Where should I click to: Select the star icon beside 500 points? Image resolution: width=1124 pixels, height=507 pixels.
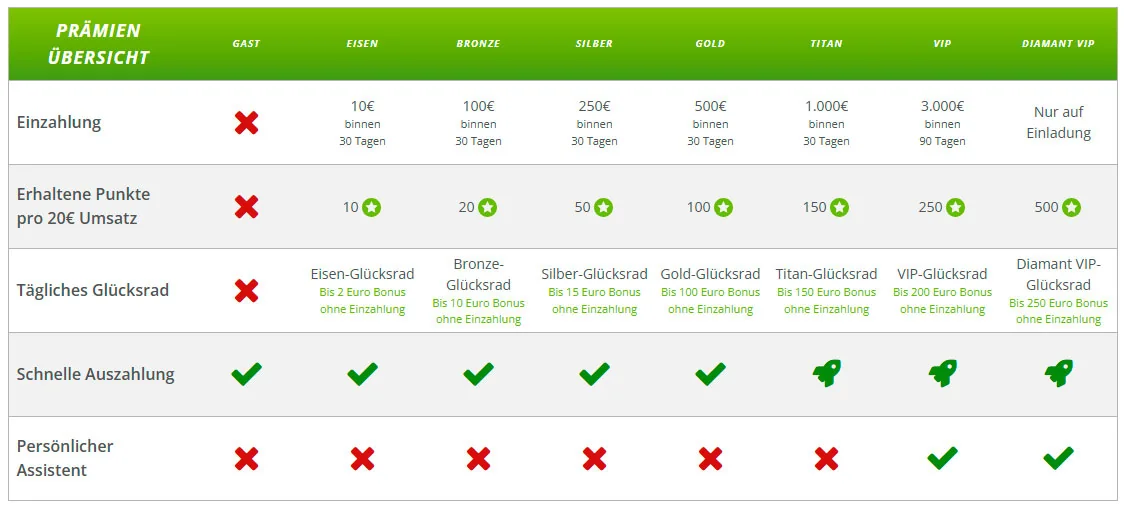click(x=1072, y=208)
